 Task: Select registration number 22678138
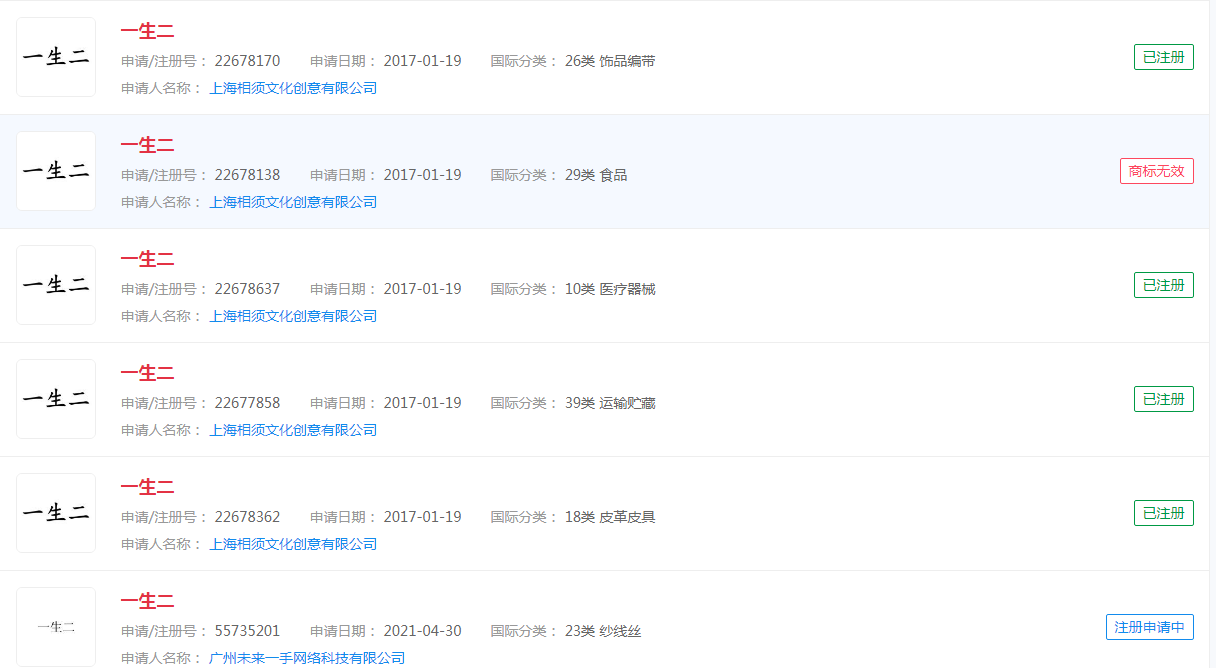point(247,175)
